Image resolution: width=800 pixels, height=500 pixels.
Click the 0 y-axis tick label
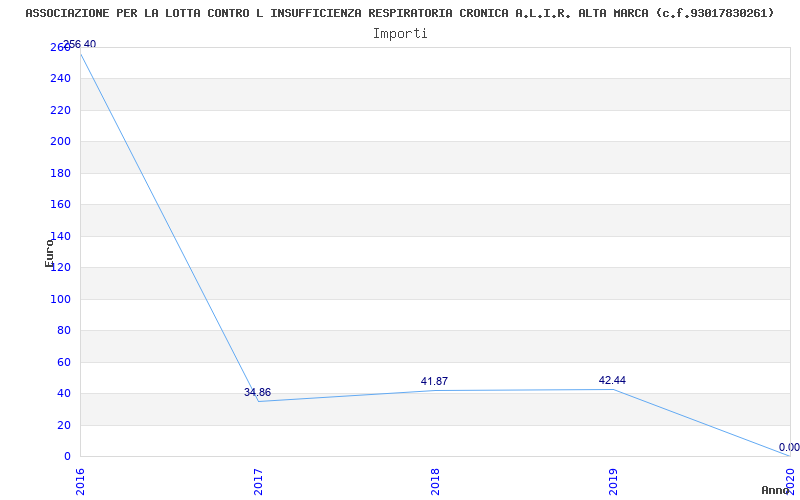point(67,457)
